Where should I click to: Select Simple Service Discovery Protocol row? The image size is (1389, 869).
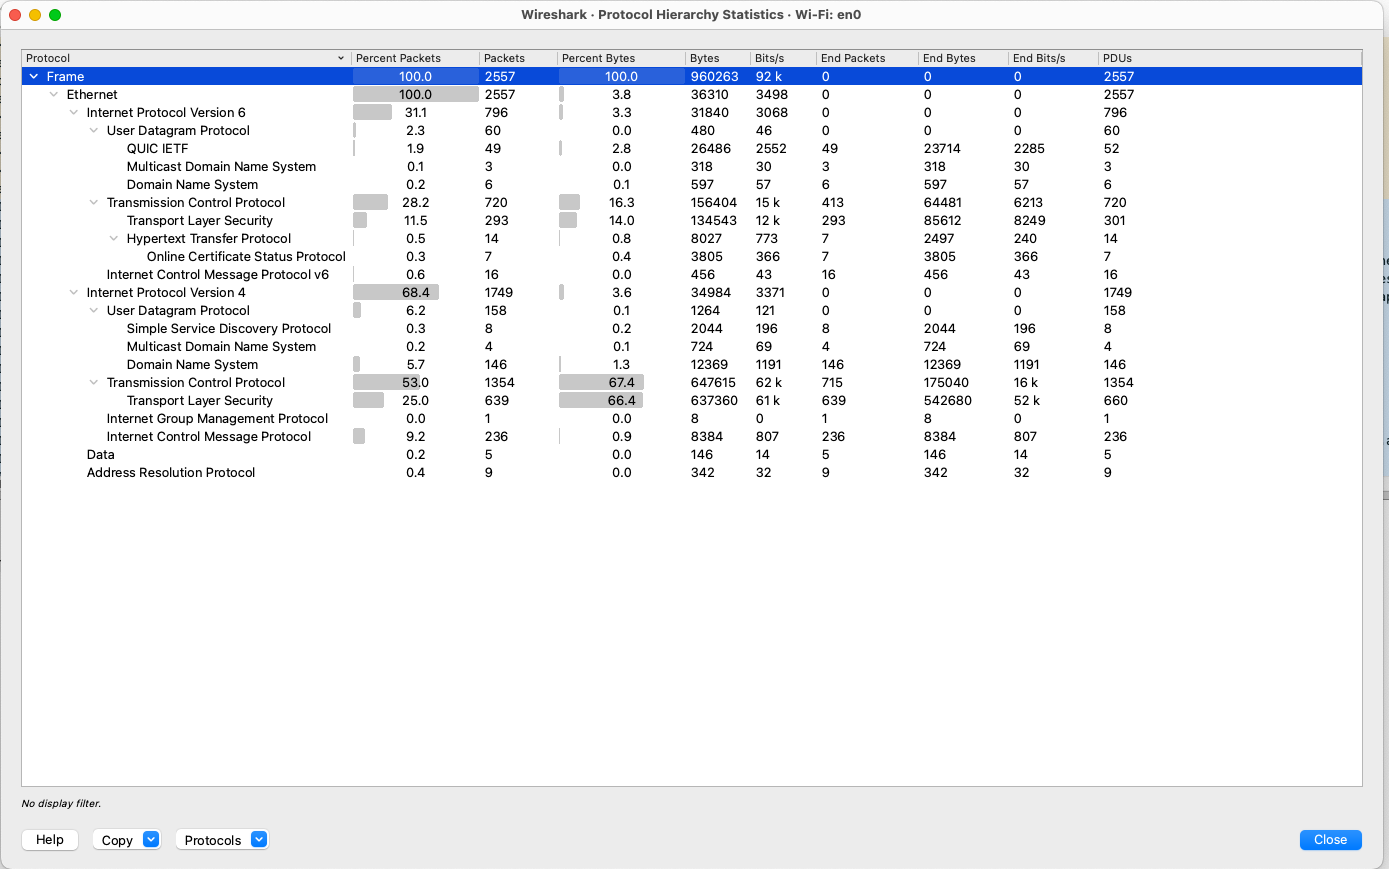coord(692,329)
